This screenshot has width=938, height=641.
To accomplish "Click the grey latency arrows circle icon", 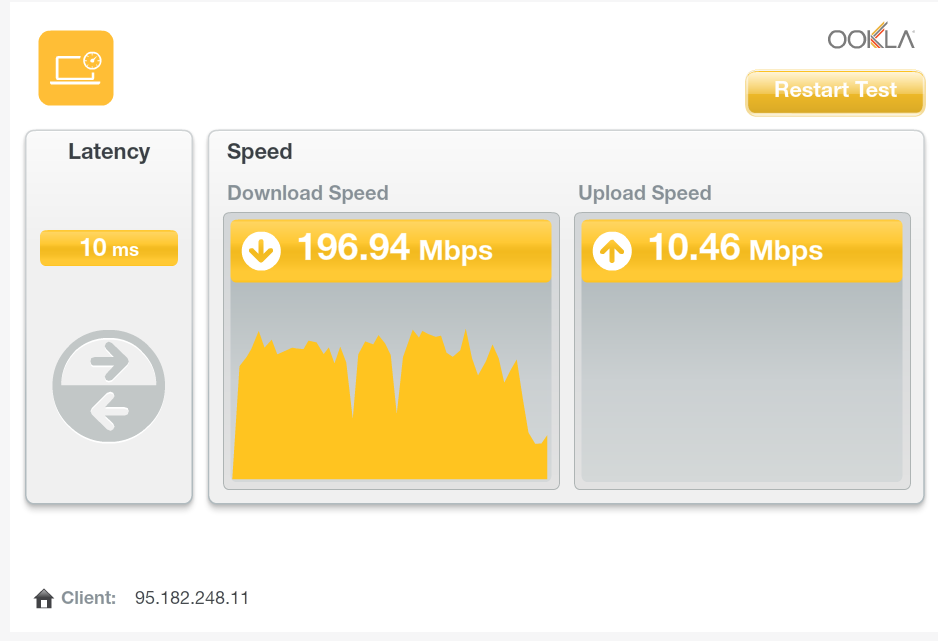I will pyautogui.click(x=108, y=386).
